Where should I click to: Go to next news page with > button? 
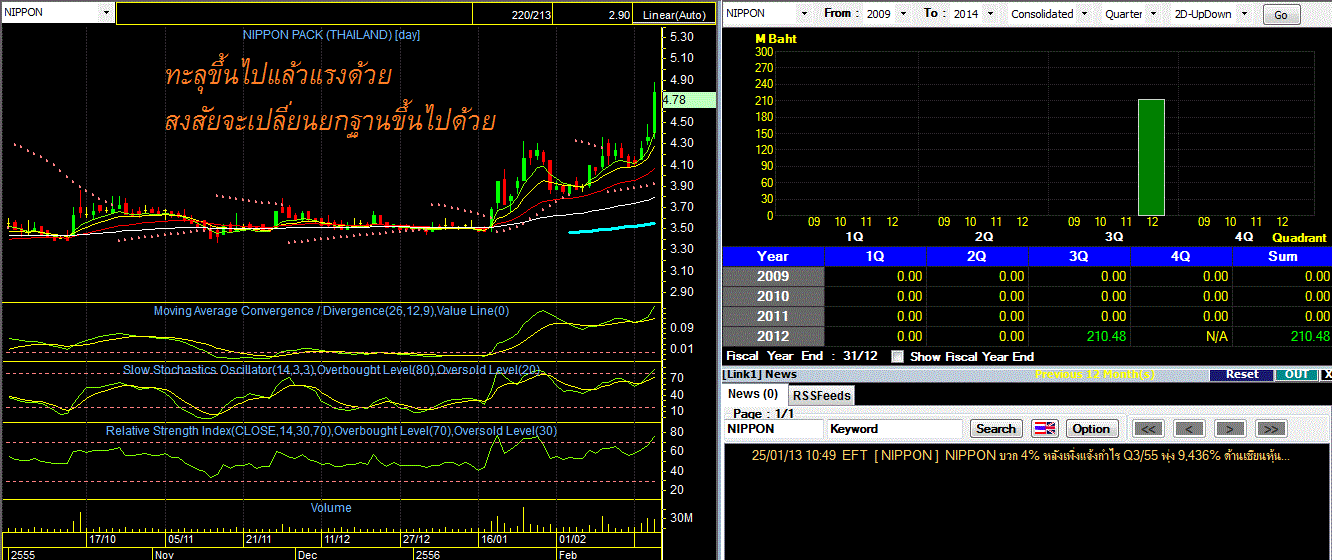(1229, 428)
